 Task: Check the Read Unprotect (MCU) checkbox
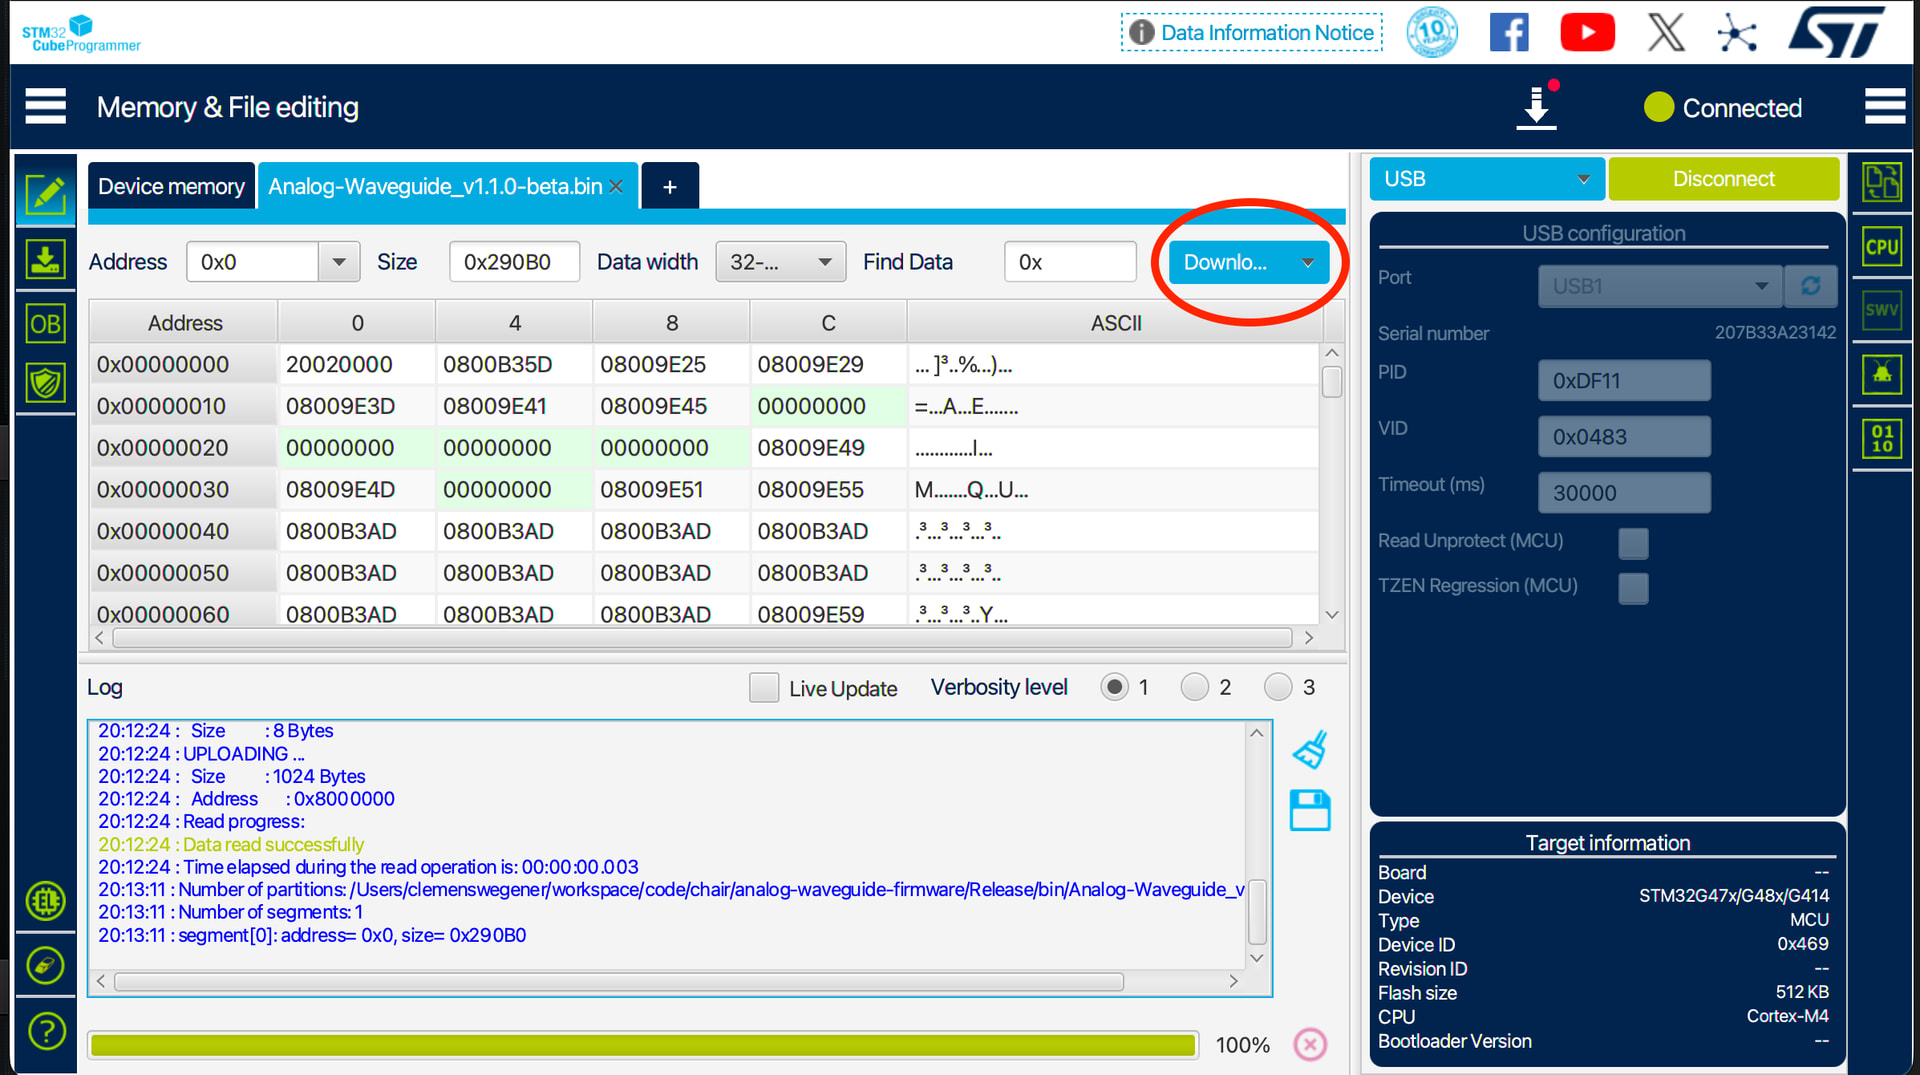click(x=1632, y=543)
